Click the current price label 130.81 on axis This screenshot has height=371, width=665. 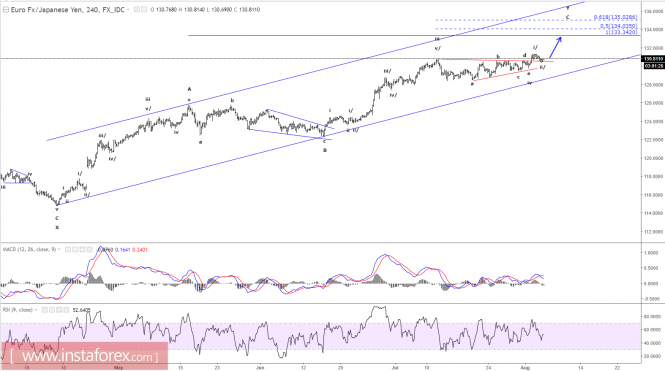point(654,59)
